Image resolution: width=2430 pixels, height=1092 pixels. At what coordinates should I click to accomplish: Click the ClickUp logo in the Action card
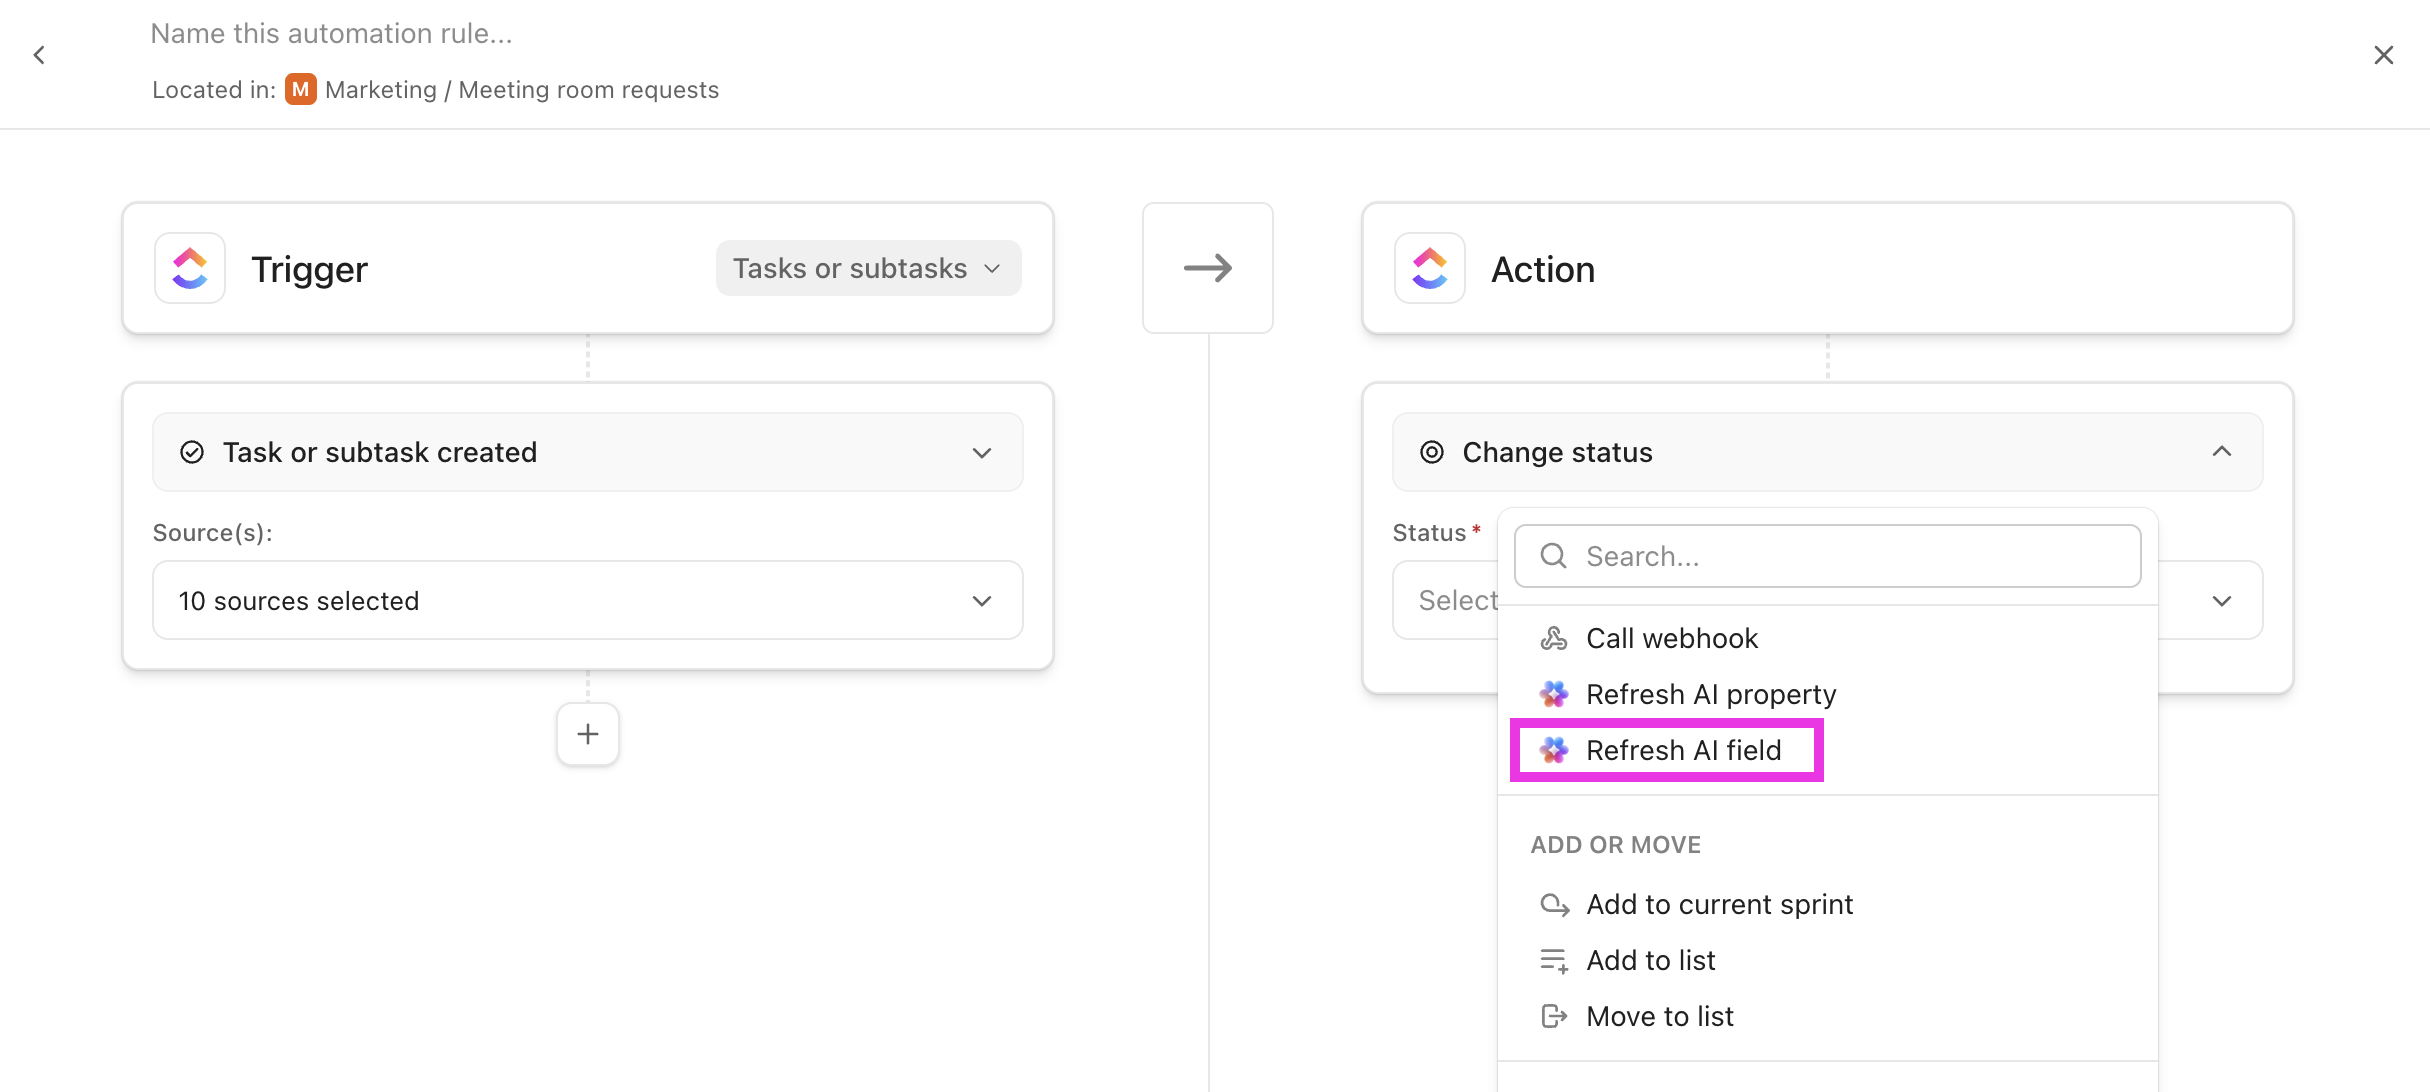pos(1429,268)
